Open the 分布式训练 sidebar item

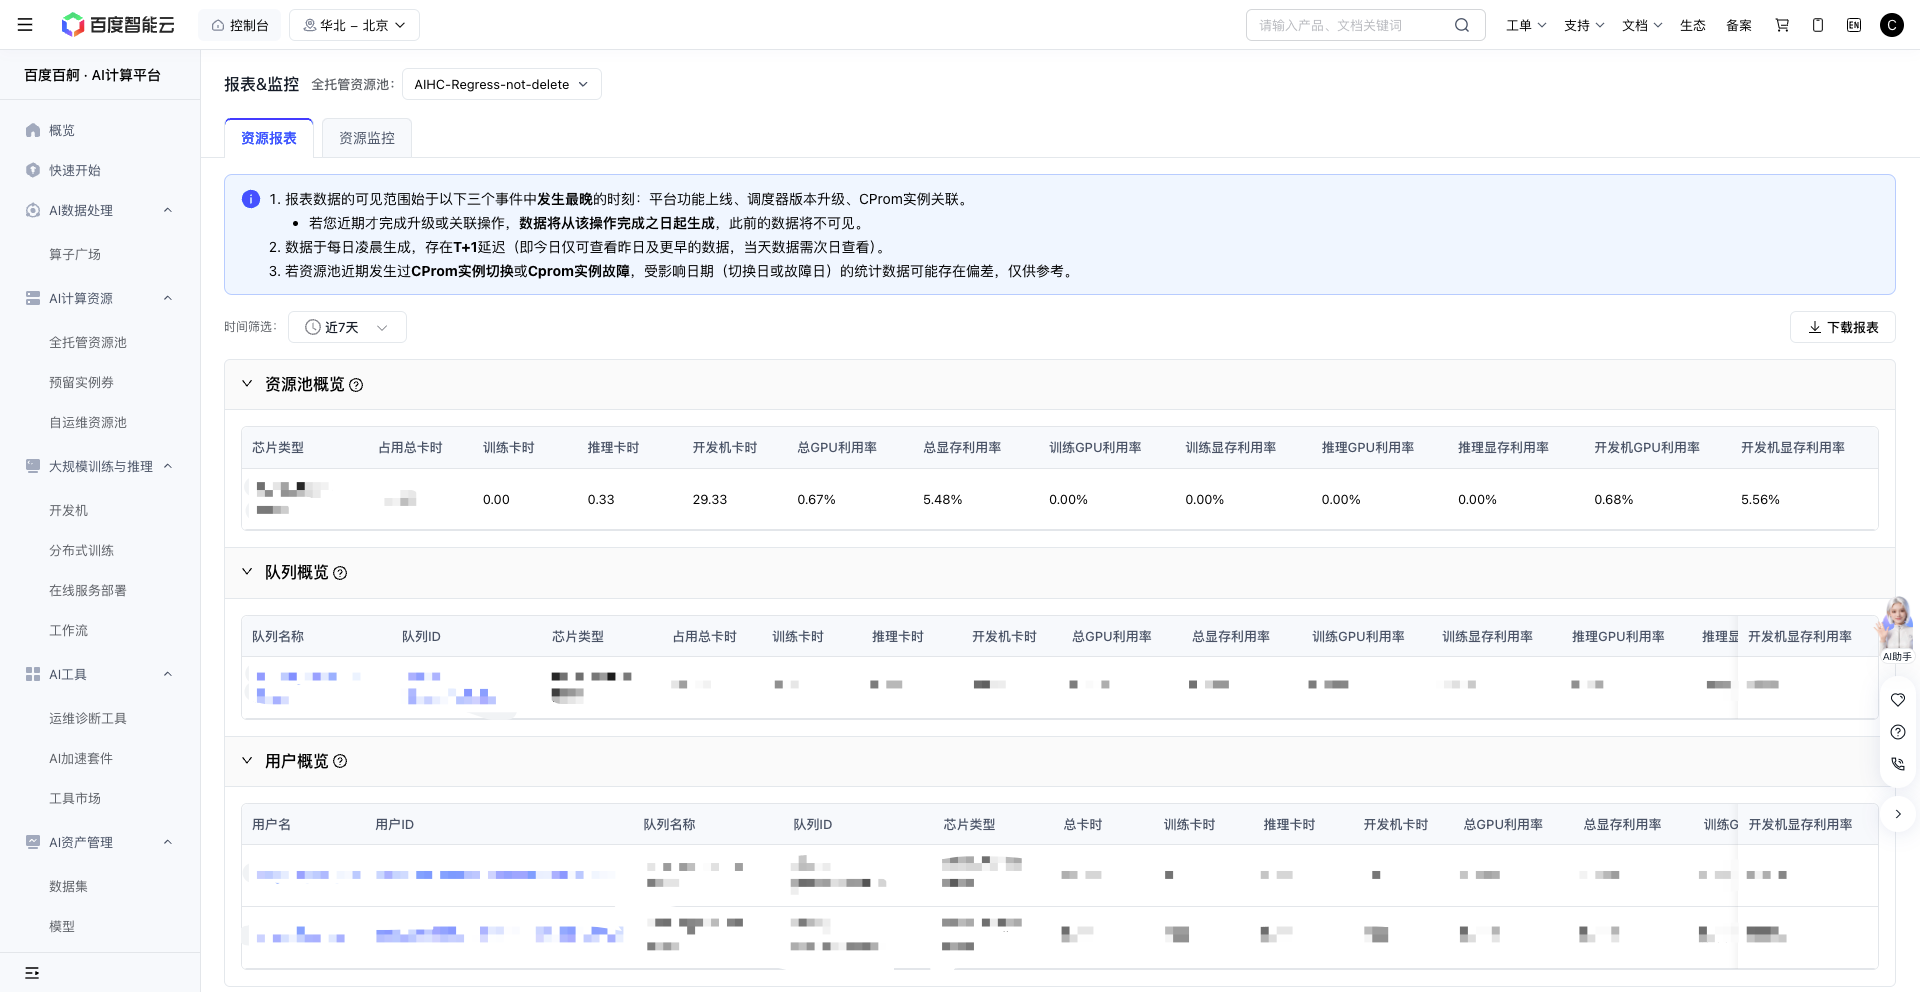pos(82,550)
